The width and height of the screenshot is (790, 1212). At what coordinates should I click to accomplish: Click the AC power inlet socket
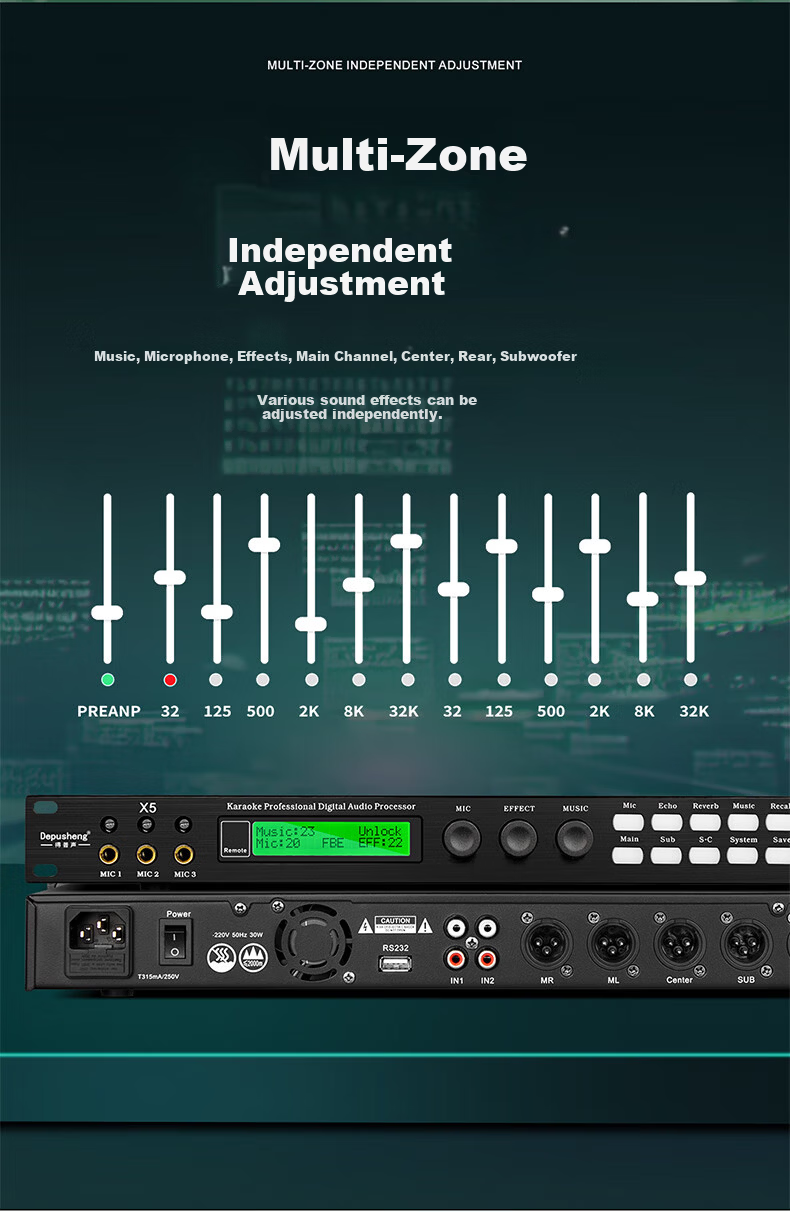[x=99, y=941]
